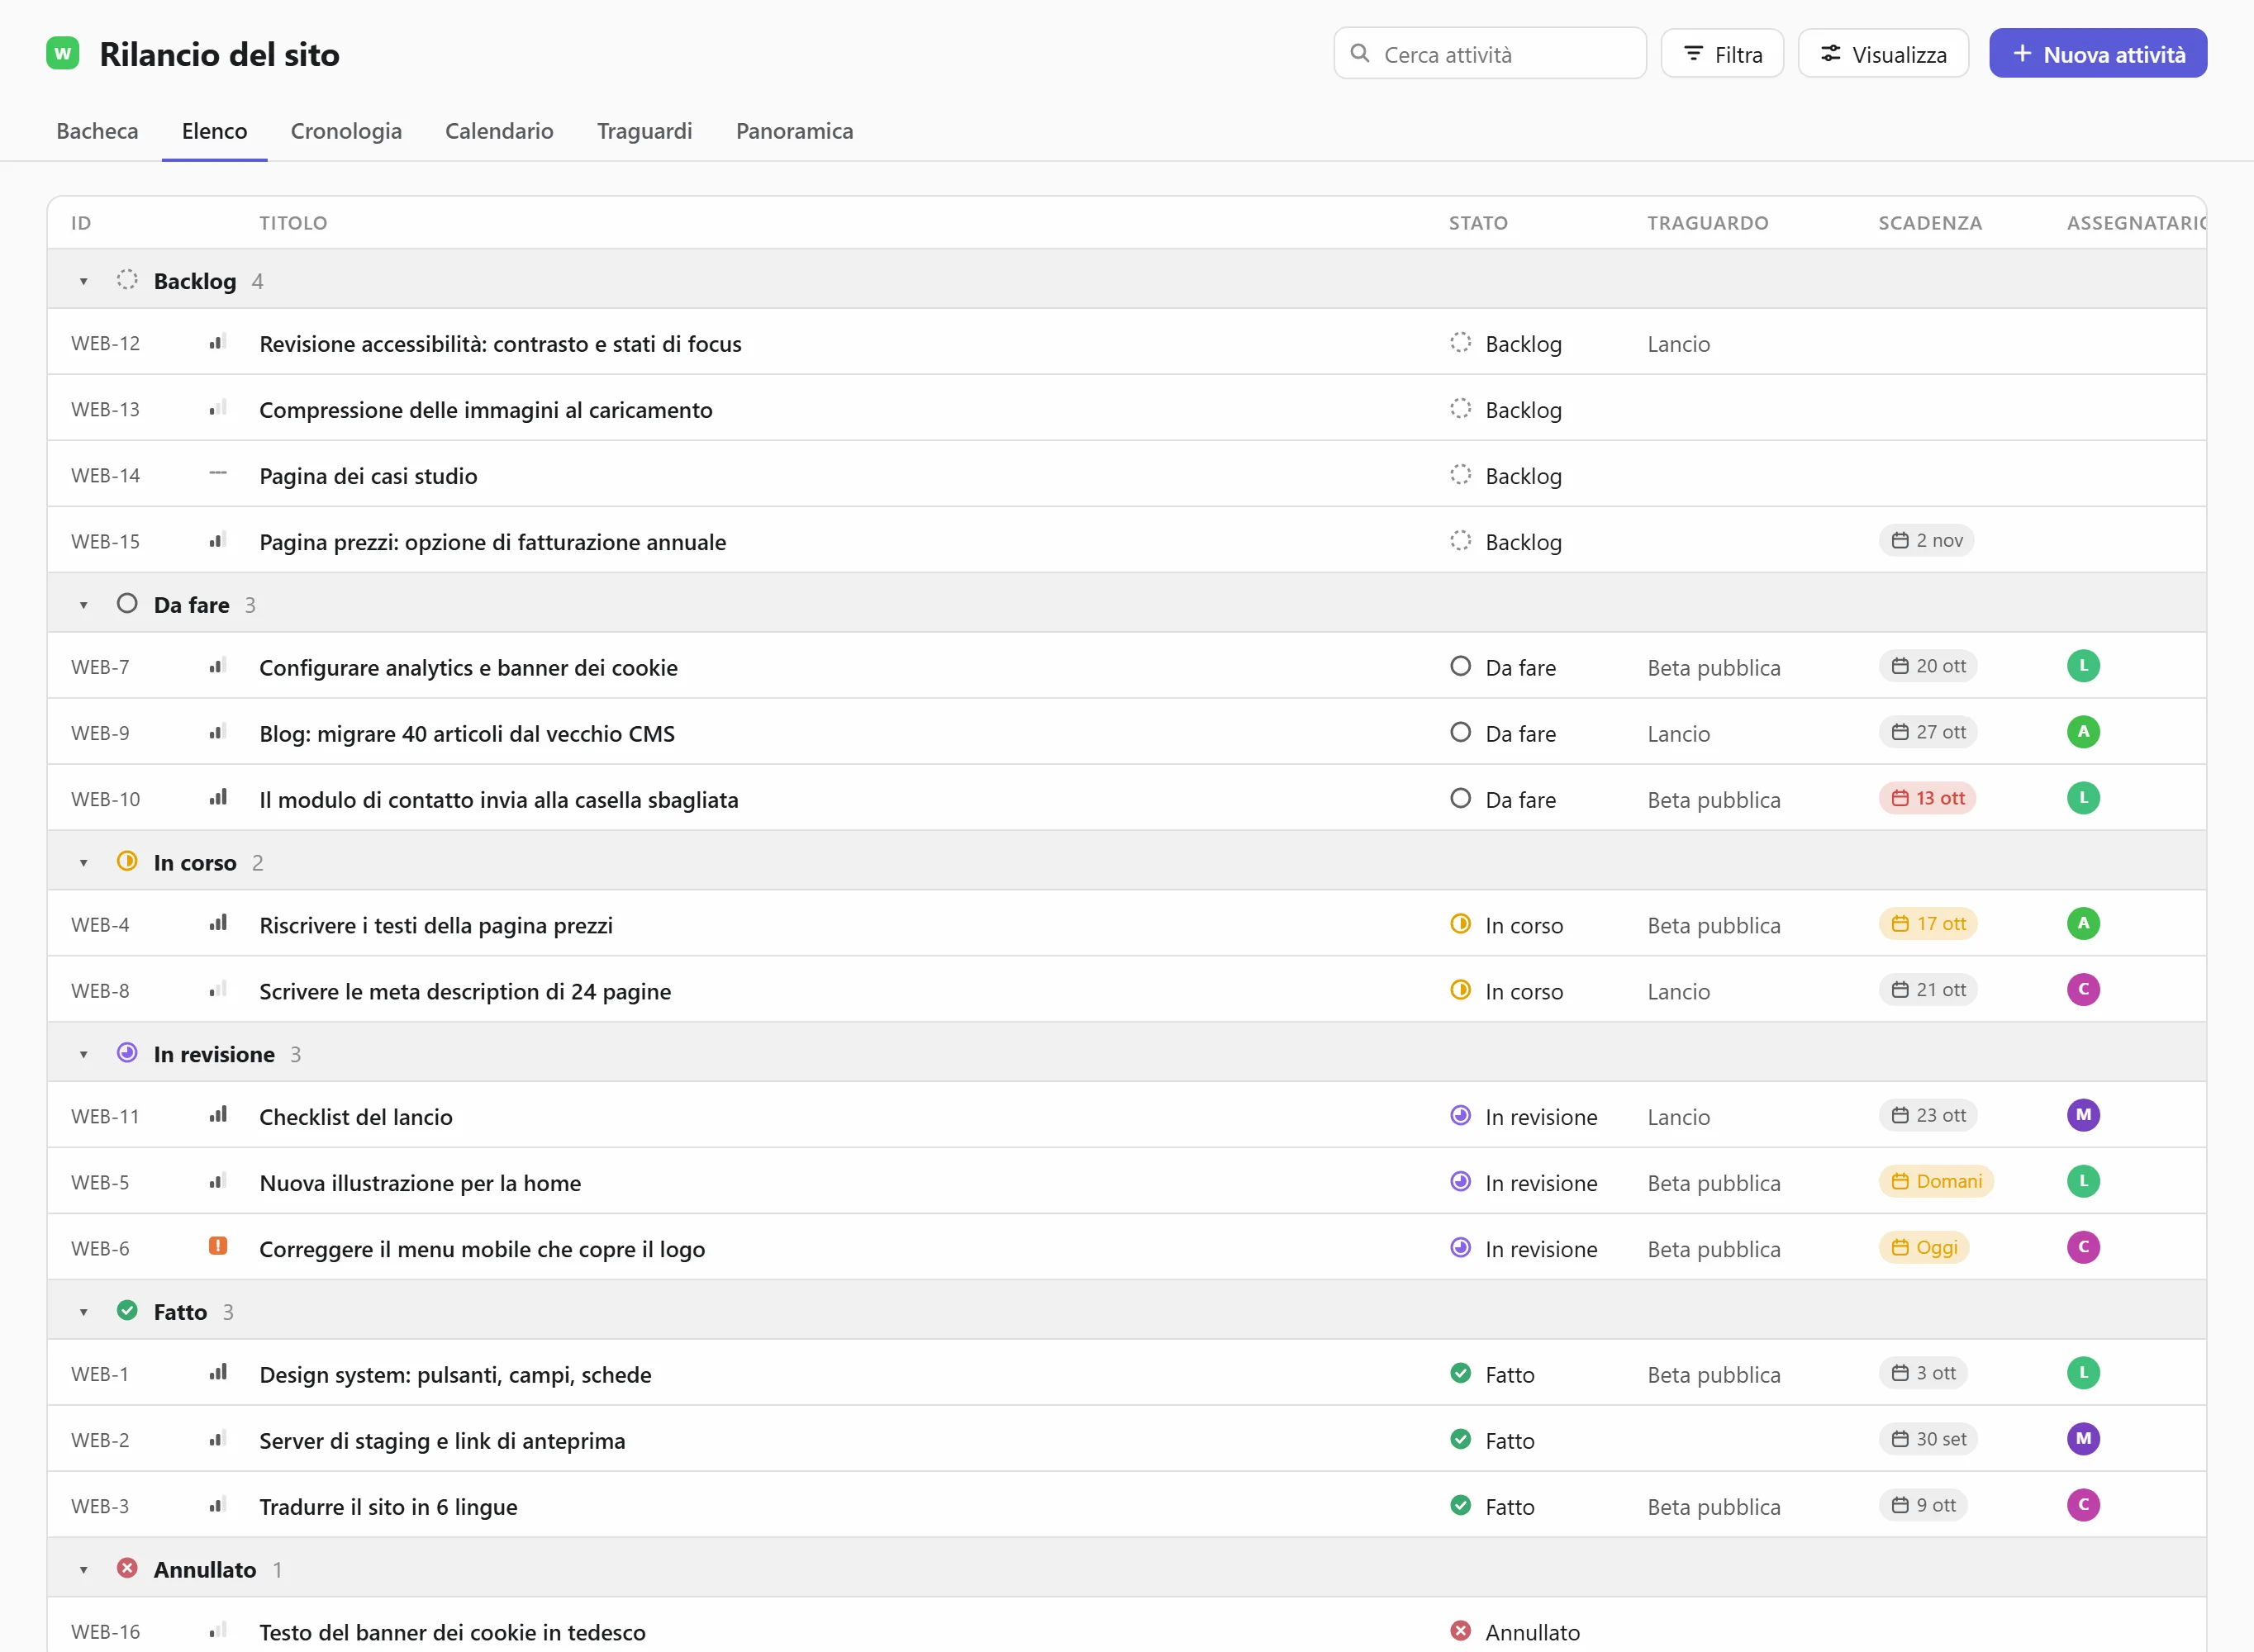Go to the Calendario tab

(x=499, y=131)
